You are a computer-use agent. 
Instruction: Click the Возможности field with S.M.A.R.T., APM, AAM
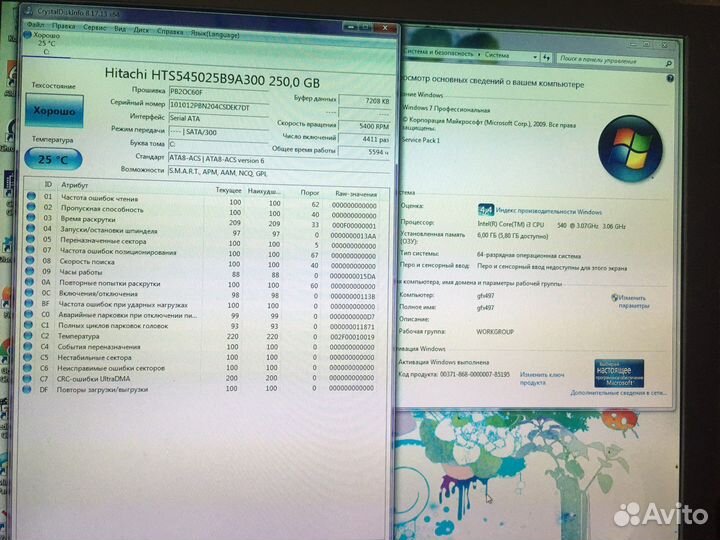point(279,172)
